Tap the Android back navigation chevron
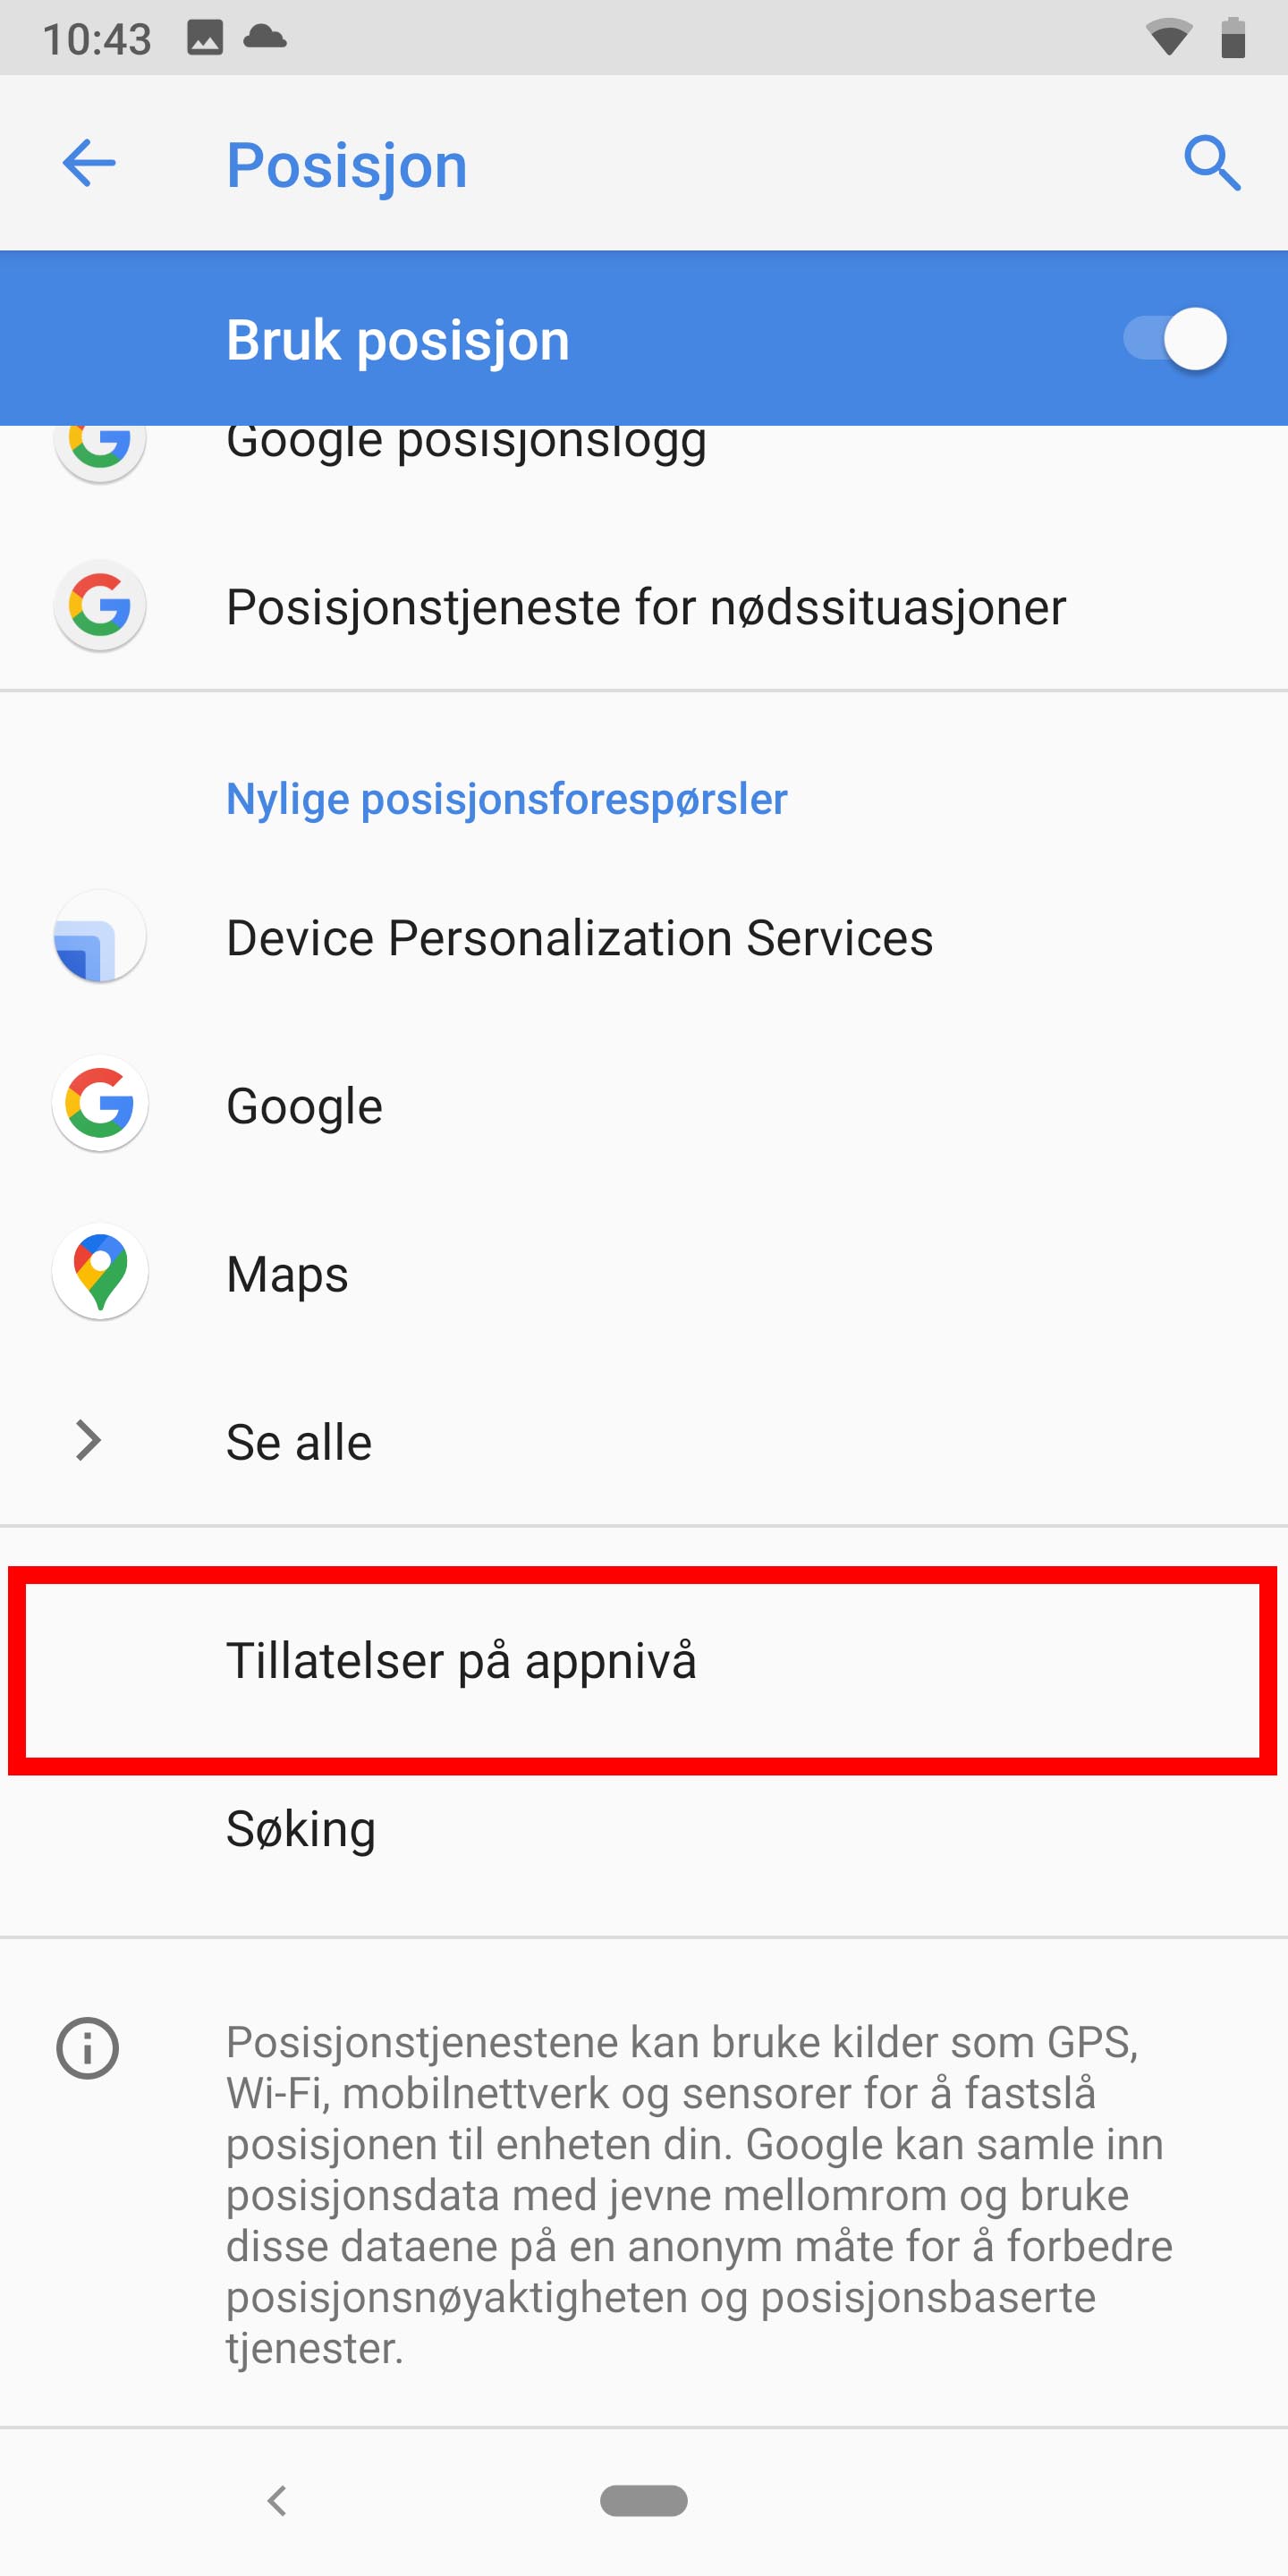The height and width of the screenshot is (2576, 1288). [277, 2500]
